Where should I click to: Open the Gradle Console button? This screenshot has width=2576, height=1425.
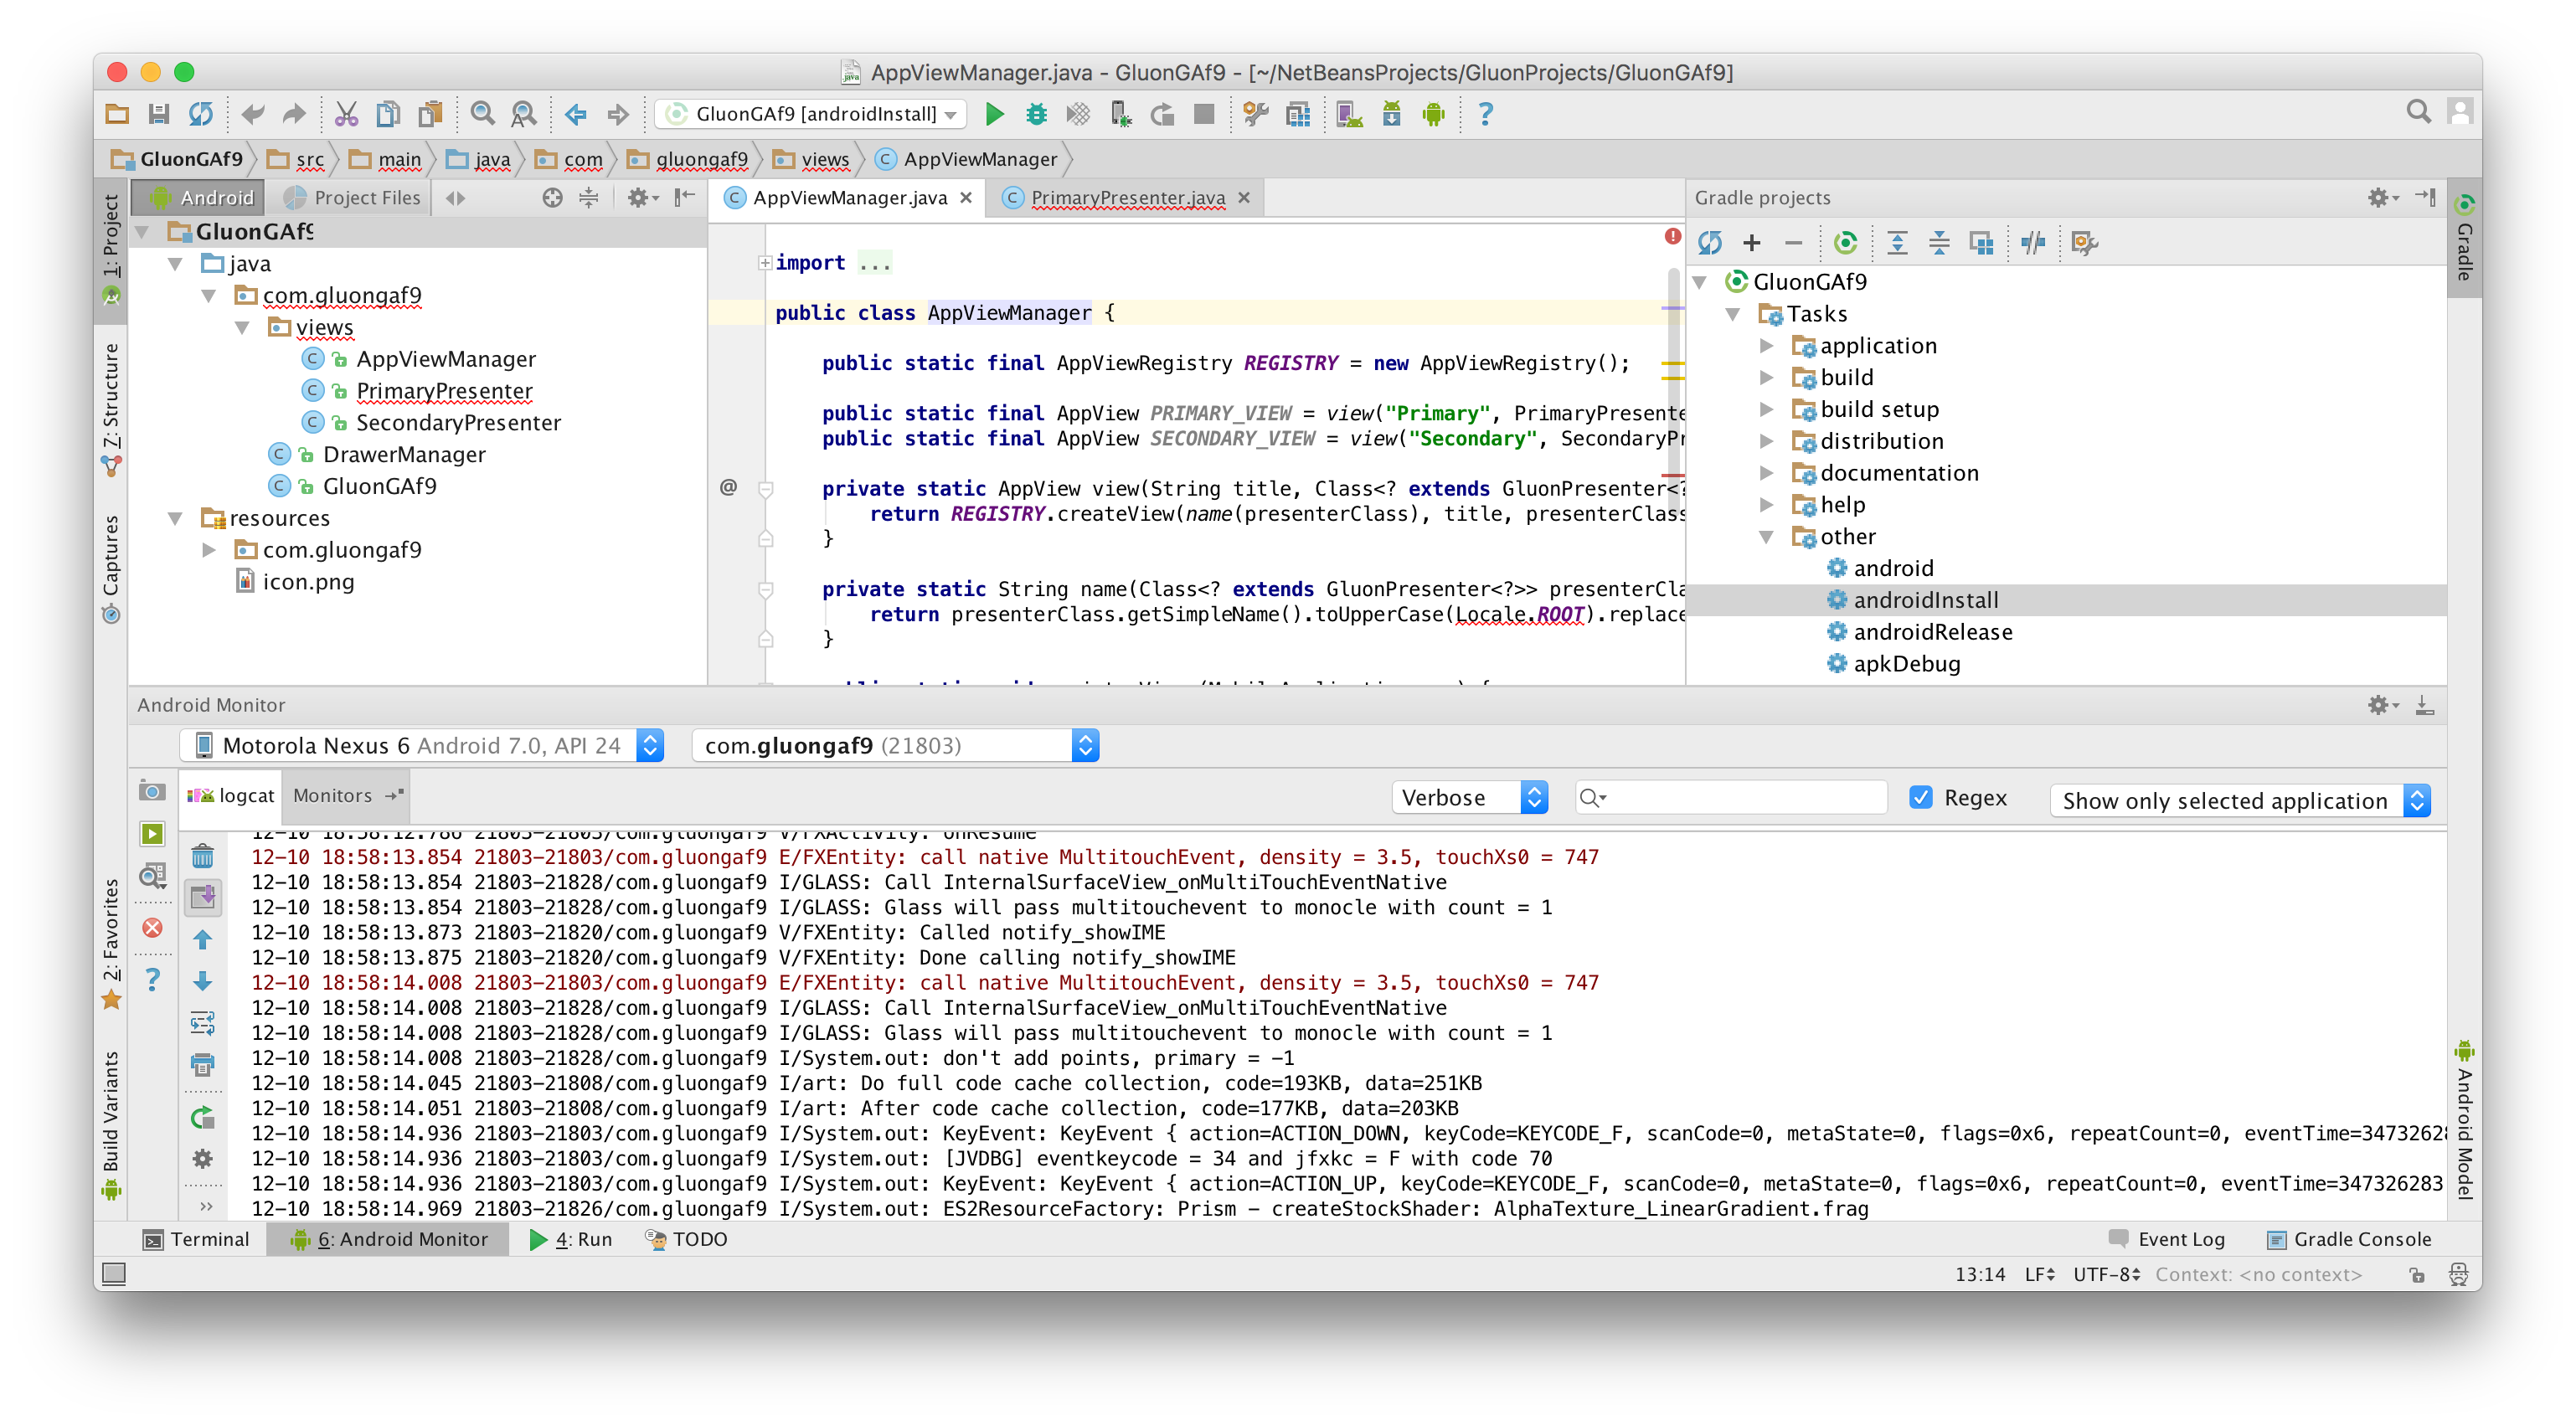pos(2349,1239)
